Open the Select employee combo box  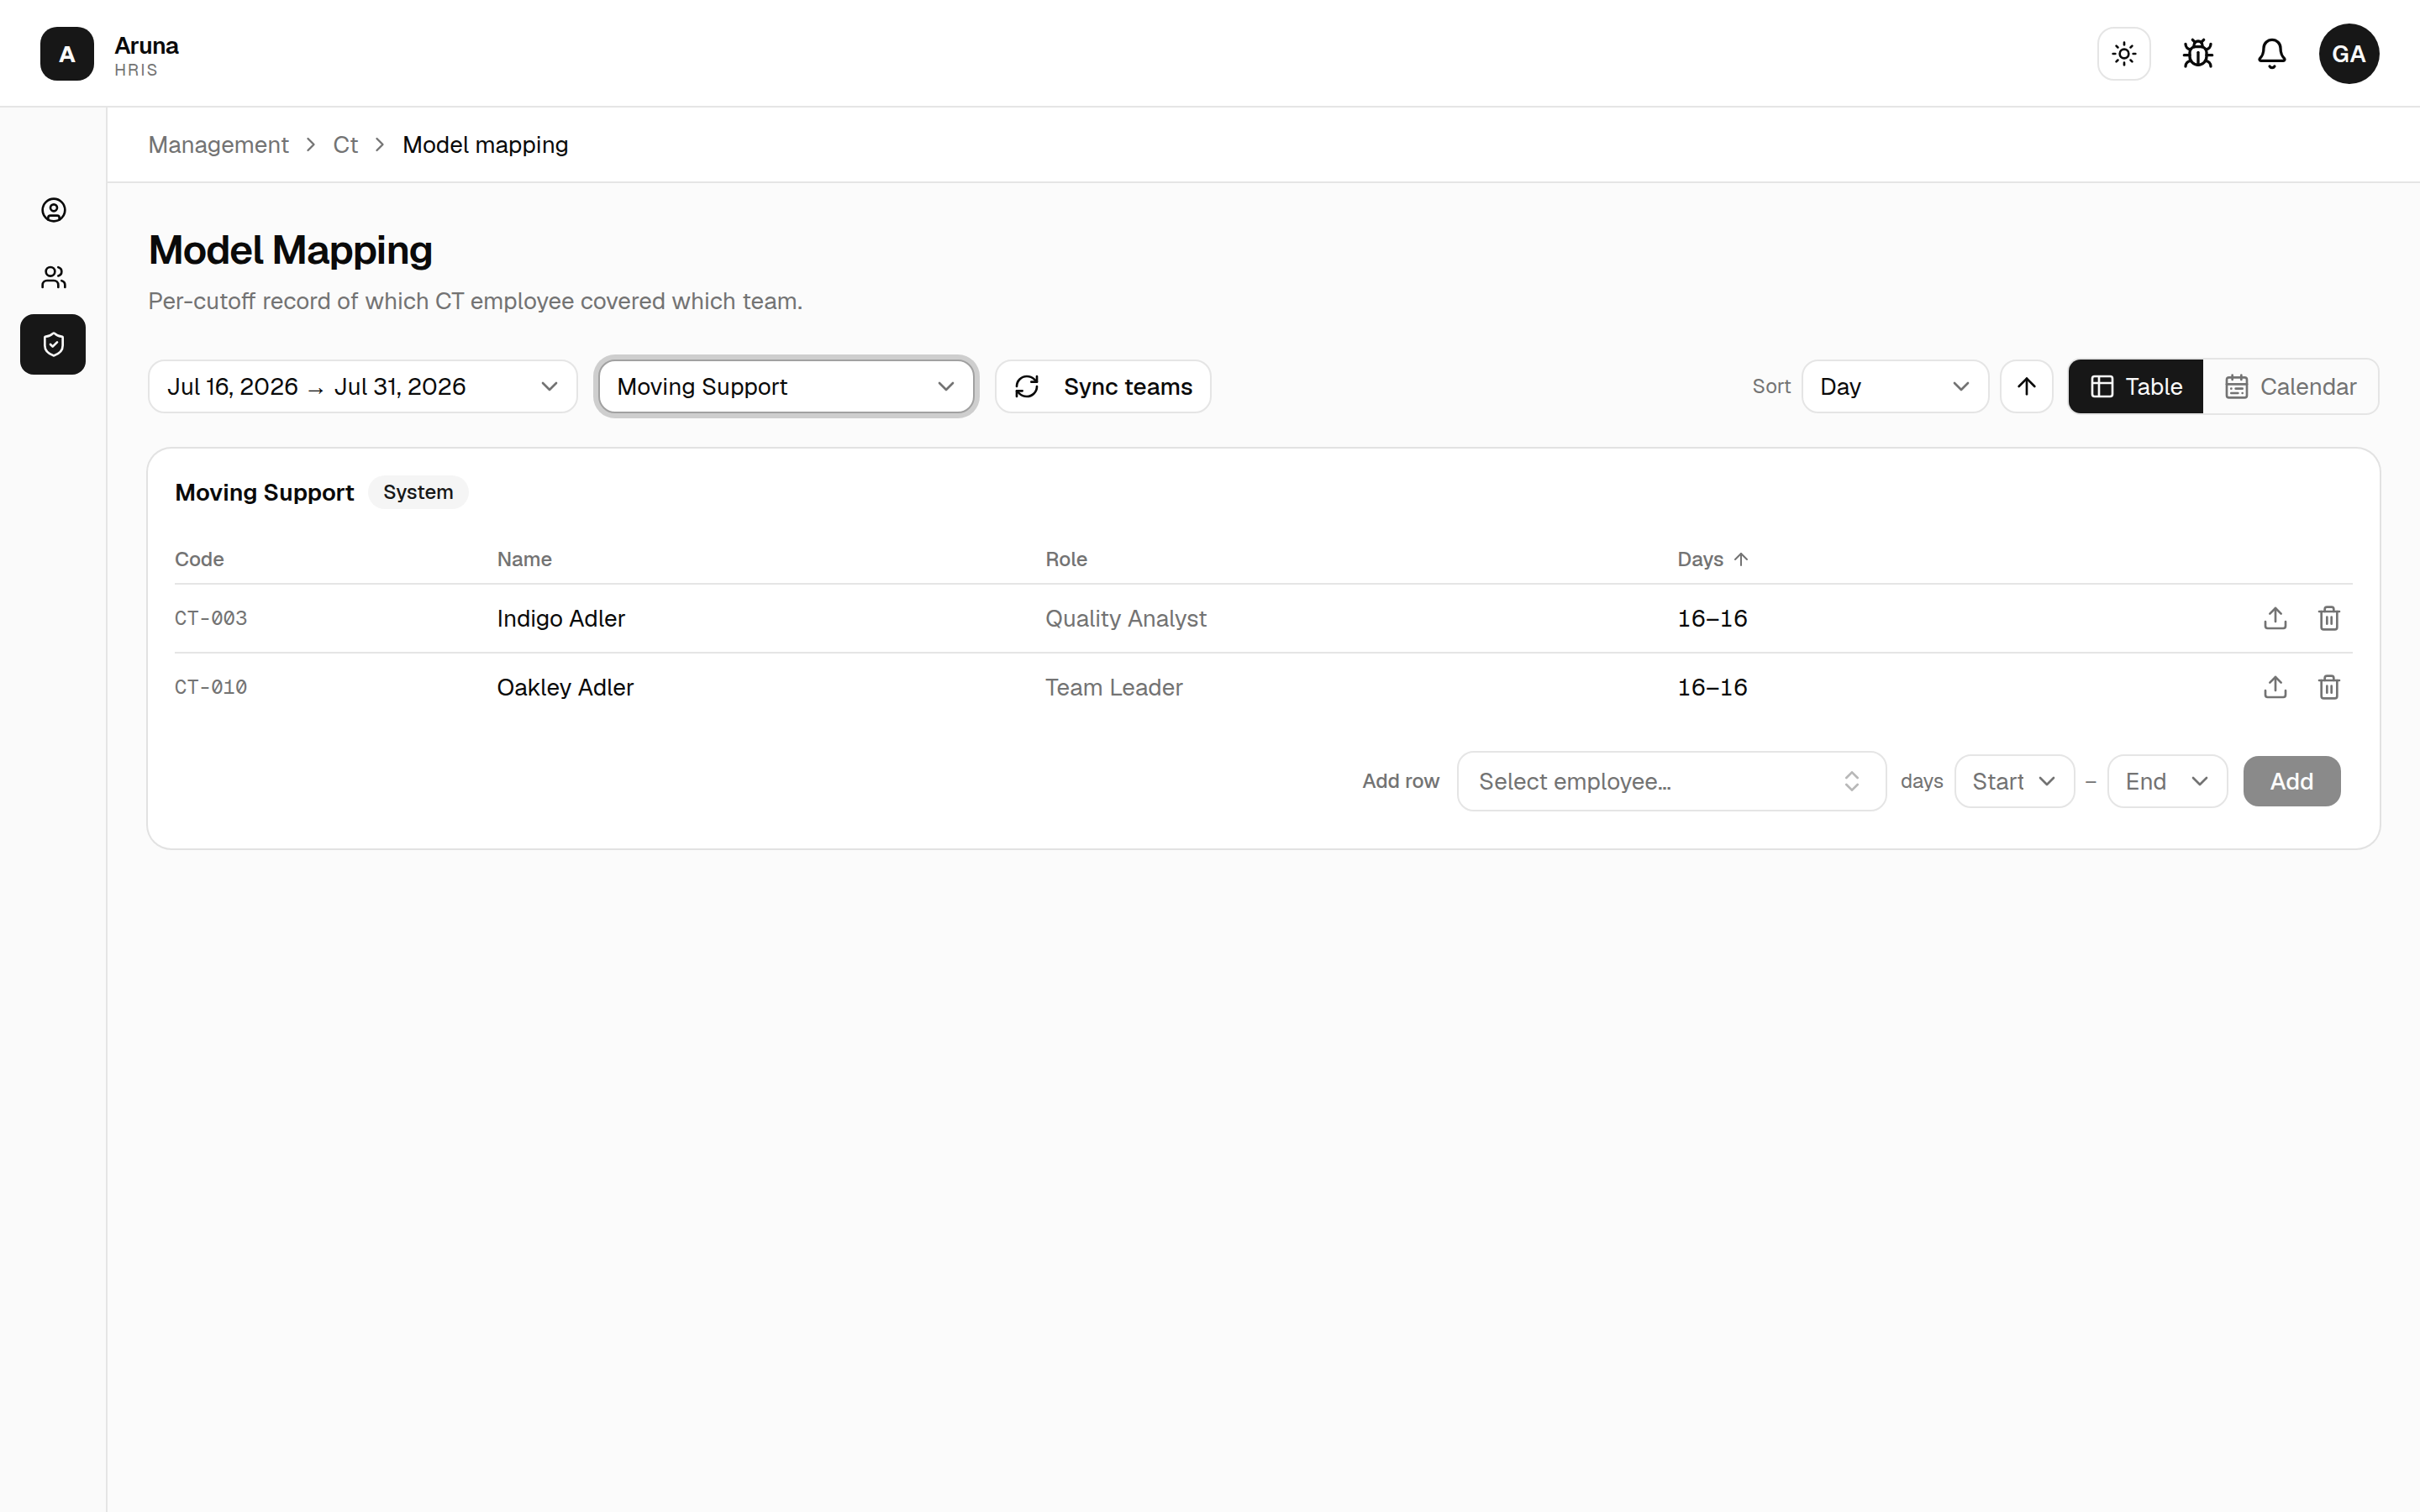[1671, 782]
